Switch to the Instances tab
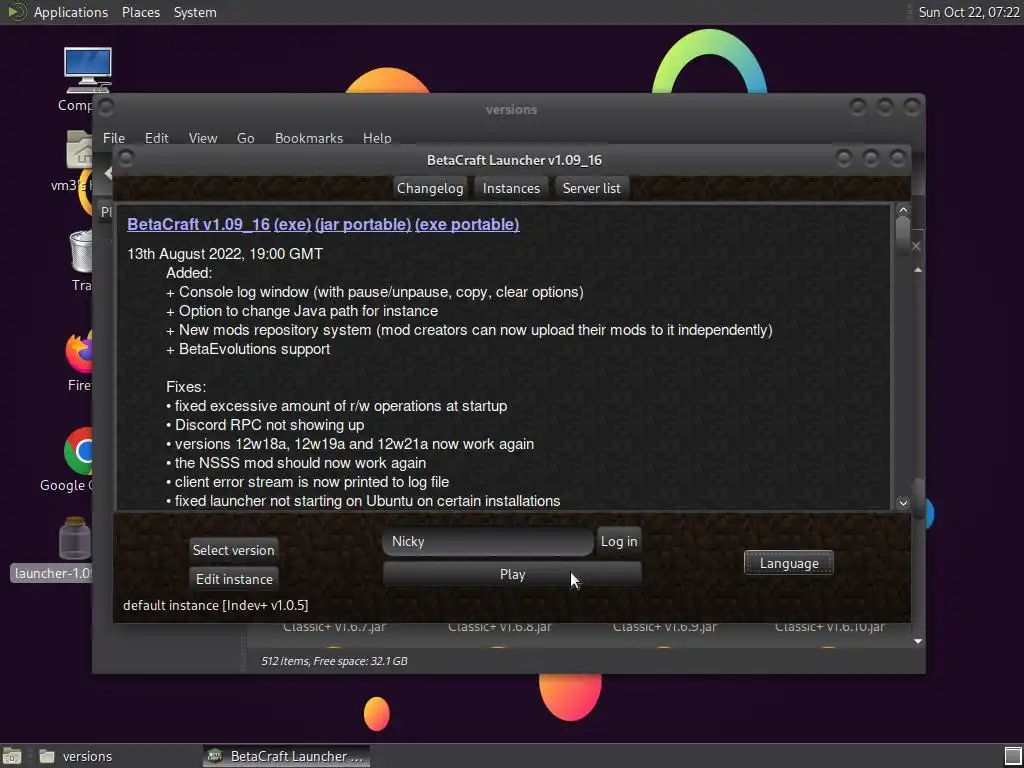Screen dimensions: 1024x768 [x=511, y=188]
